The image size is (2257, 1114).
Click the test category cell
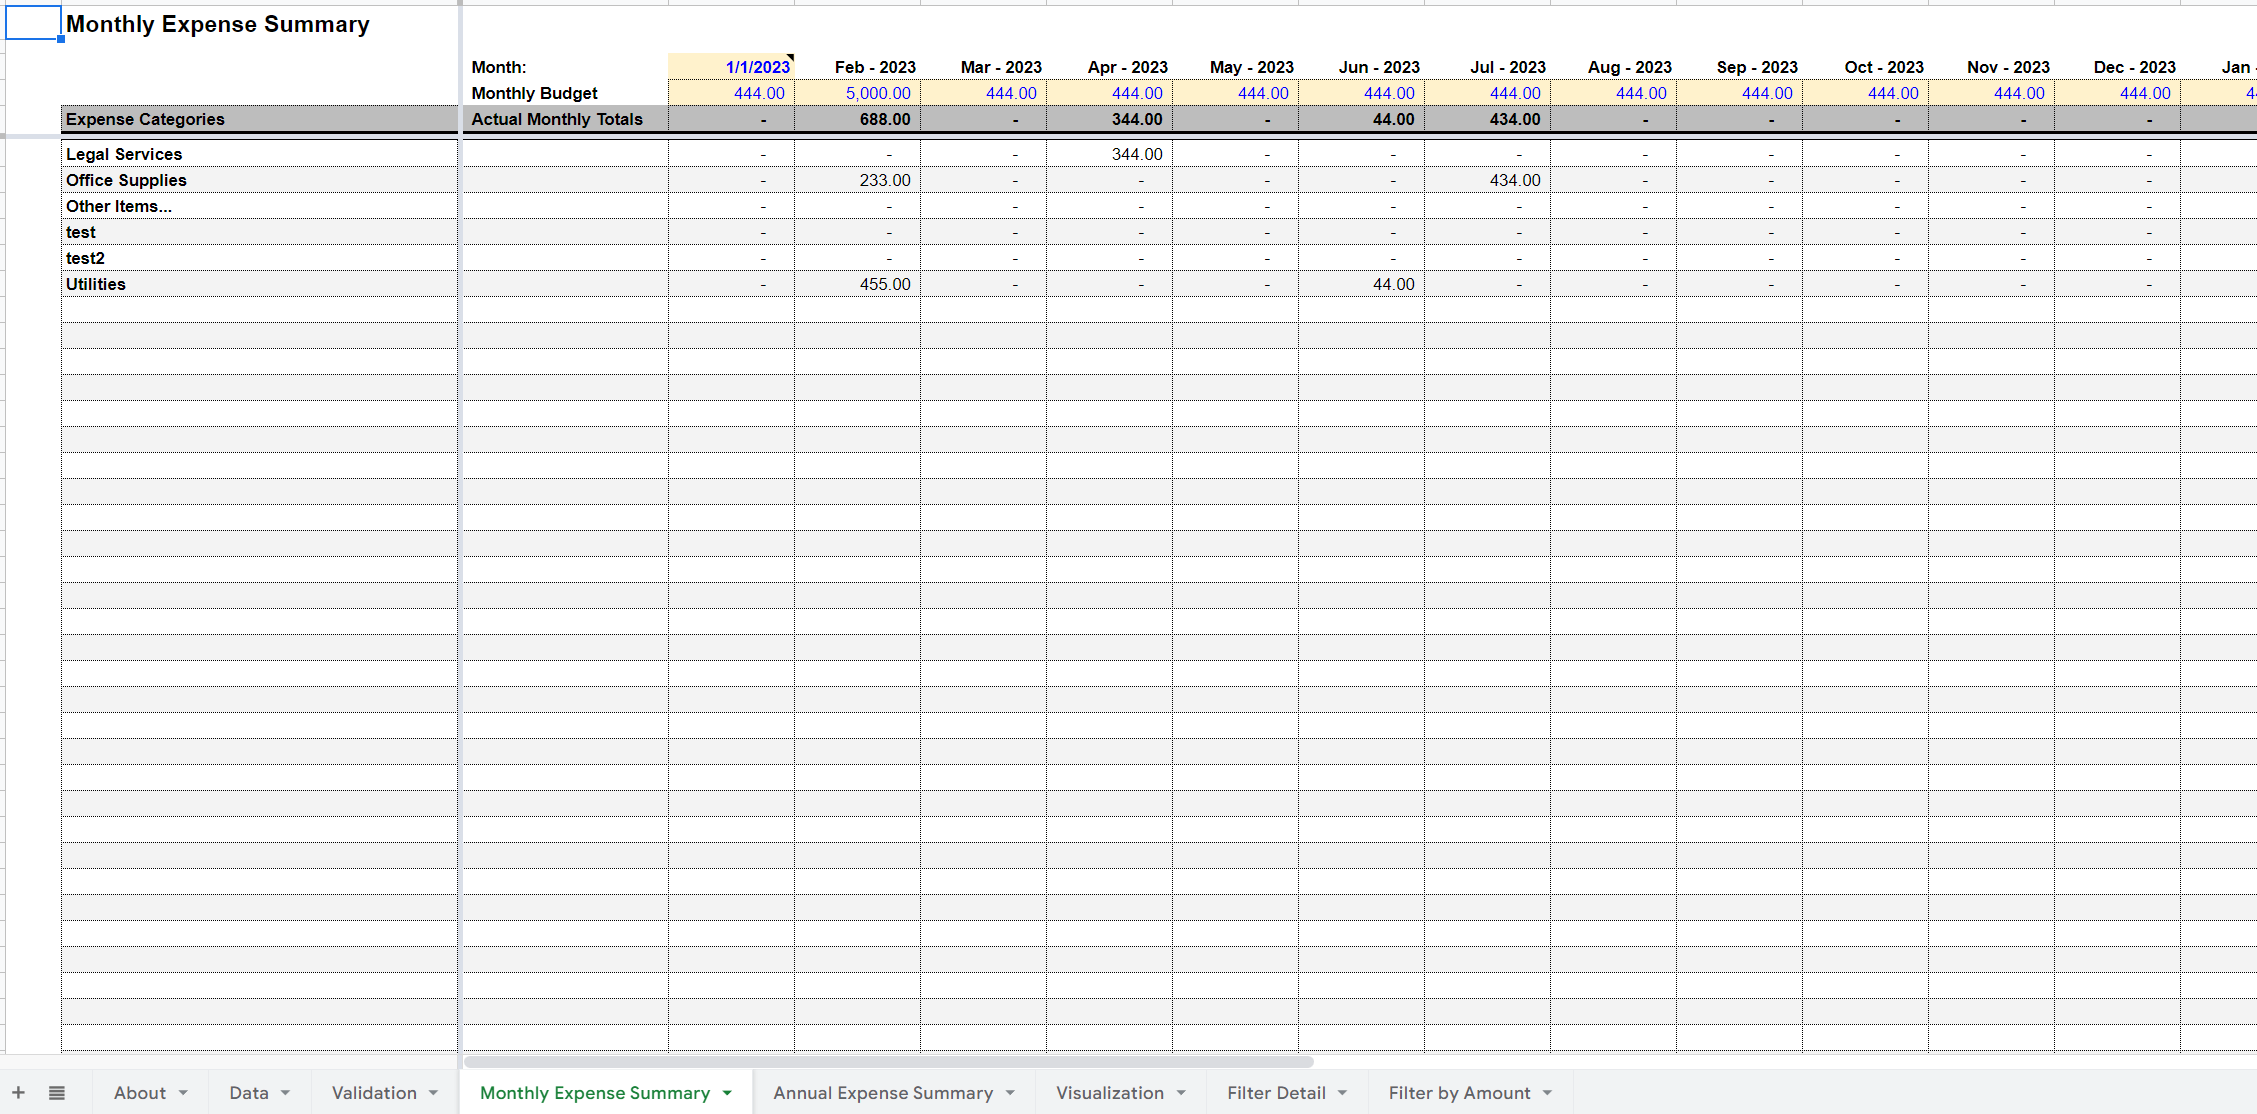tap(259, 232)
